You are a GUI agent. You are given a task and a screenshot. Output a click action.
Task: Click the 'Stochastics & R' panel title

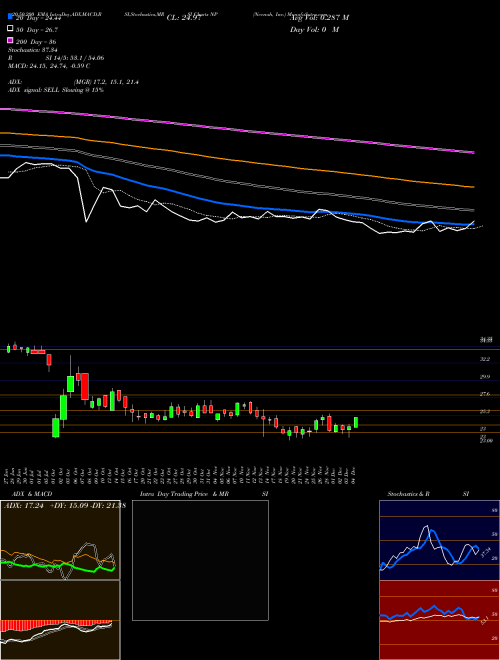point(408,494)
